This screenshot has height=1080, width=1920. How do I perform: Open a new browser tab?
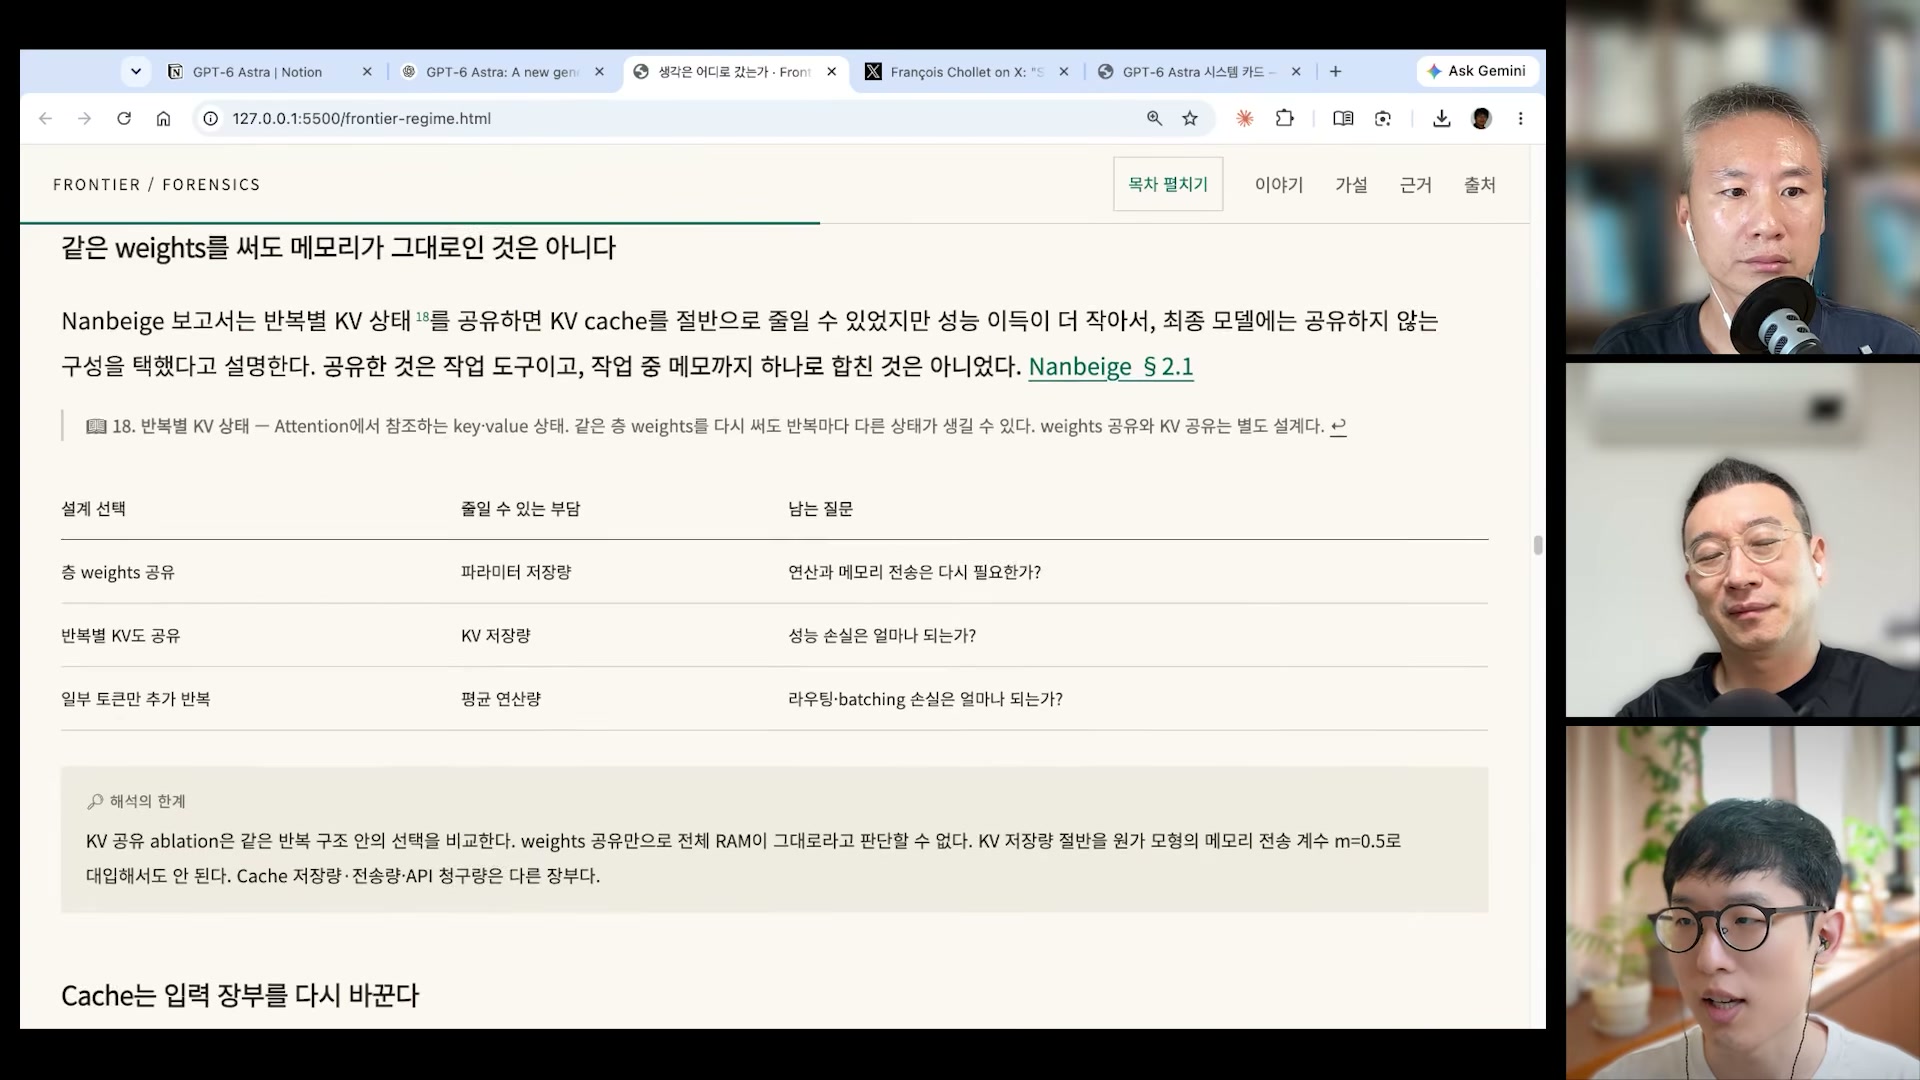click(x=1336, y=72)
